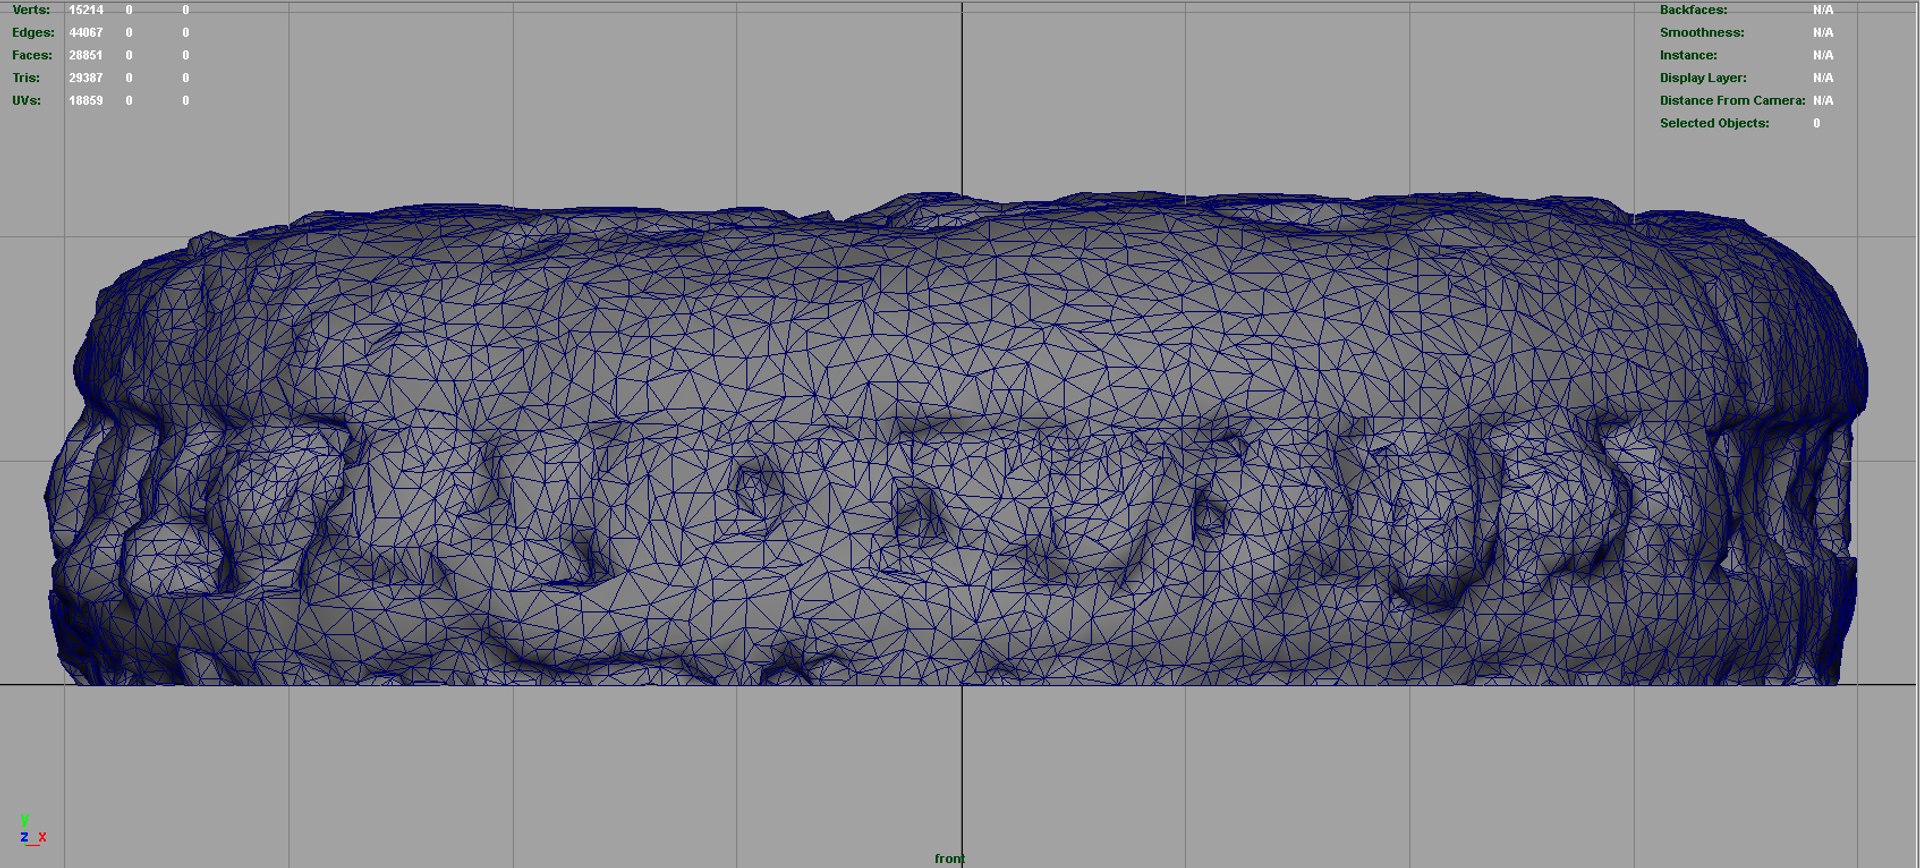Image resolution: width=1920 pixels, height=868 pixels.
Task: Click the "Smoothness:" label
Action: pyautogui.click(x=1702, y=32)
